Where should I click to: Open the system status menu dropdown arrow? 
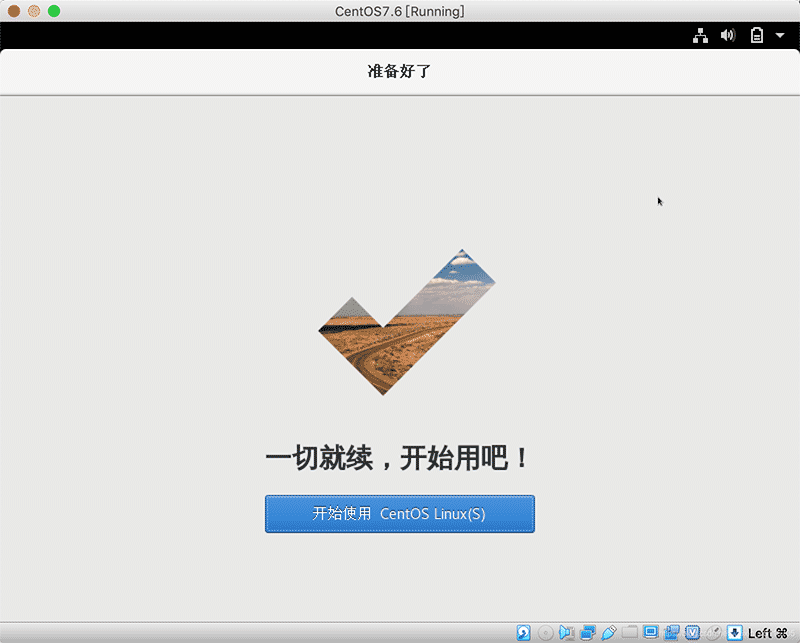[x=780, y=34]
